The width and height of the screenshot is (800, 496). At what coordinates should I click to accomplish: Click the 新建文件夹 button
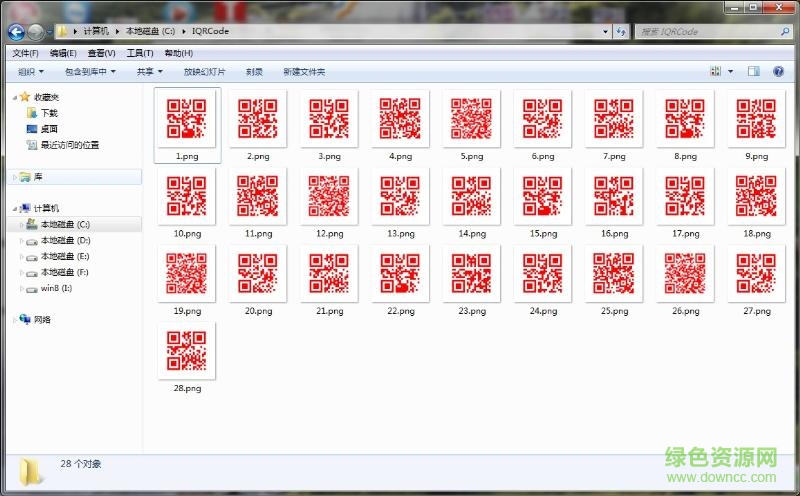click(x=304, y=72)
